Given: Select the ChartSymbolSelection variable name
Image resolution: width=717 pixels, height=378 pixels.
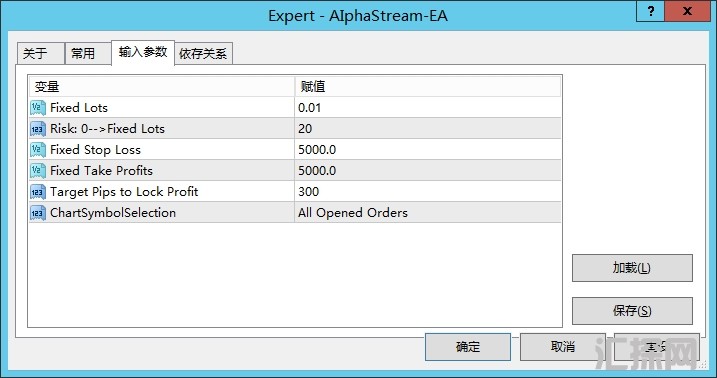Looking at the screenshot, I should tap(113, 213).
